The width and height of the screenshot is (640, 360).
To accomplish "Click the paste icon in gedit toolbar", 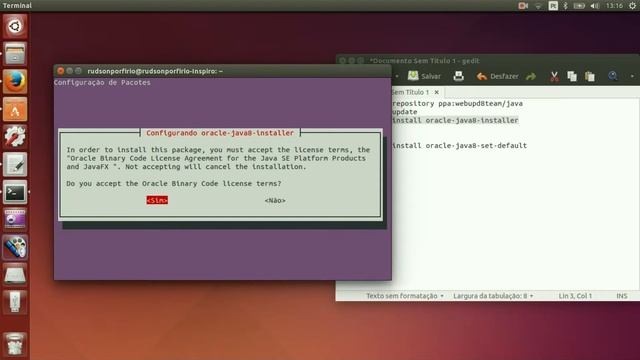I will click(590, 76).
